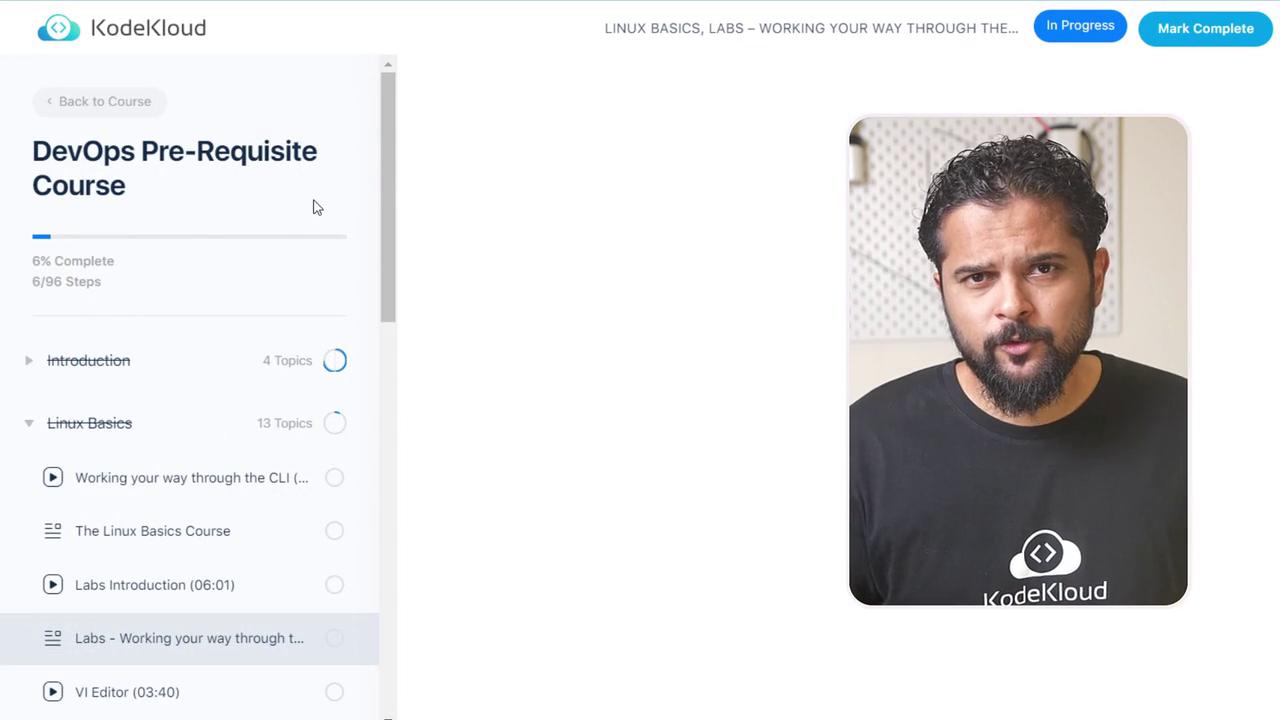Click play icon next to Labs Introduction

[53, 585]
